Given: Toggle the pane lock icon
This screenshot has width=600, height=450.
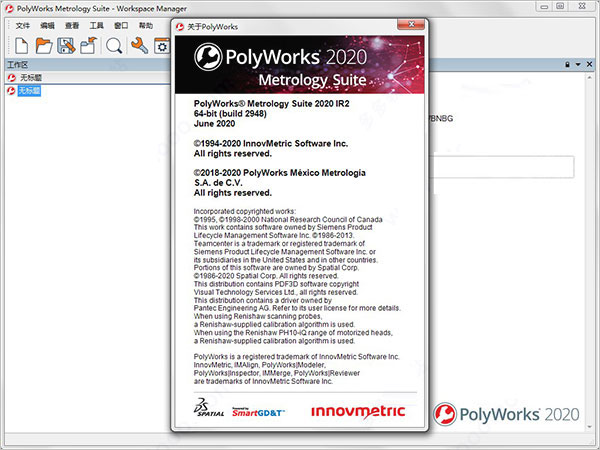Looking at the screenshot, I should [x=567, y=65].
